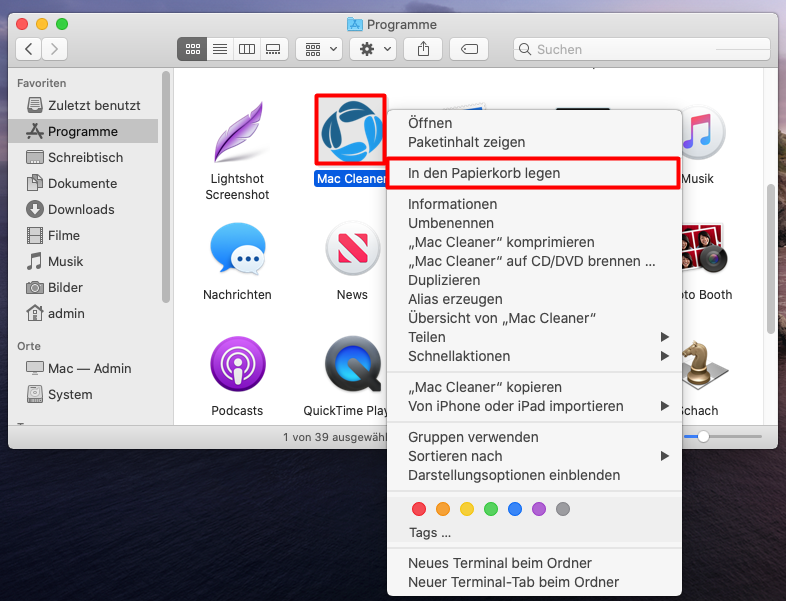This screenshot has width=786, height=601.
Task: Apply the orange tag color
Action: pyautogui.click(x=443, y=509)
